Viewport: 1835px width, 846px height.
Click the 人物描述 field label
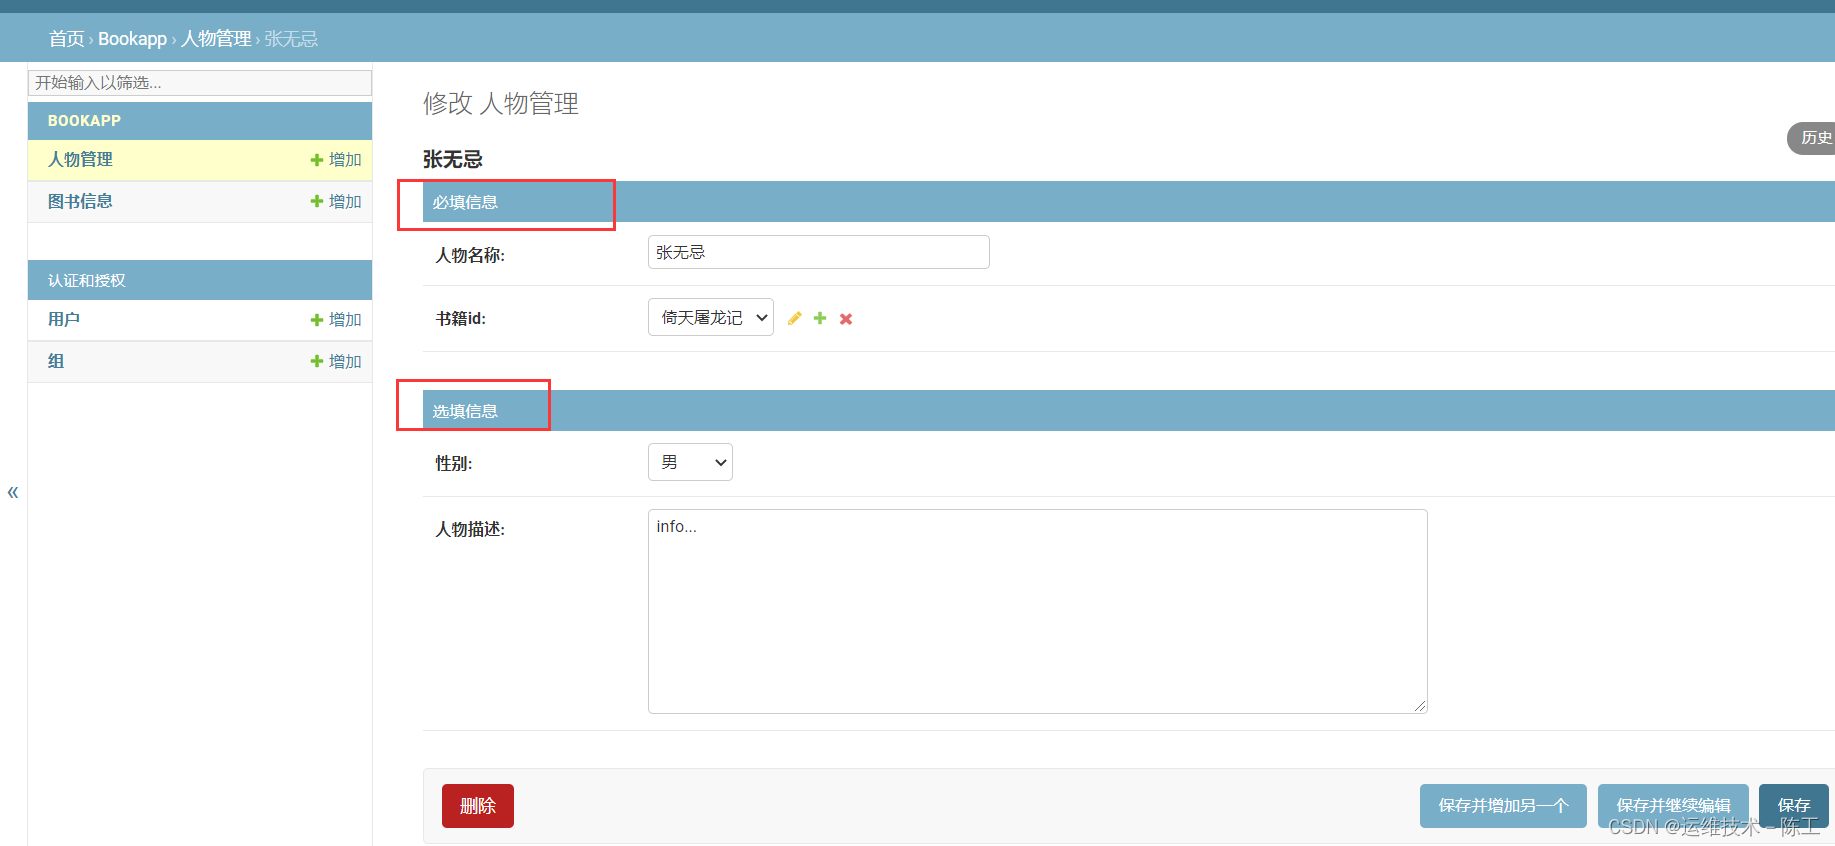pyautogui.click(x=470, y=530)
